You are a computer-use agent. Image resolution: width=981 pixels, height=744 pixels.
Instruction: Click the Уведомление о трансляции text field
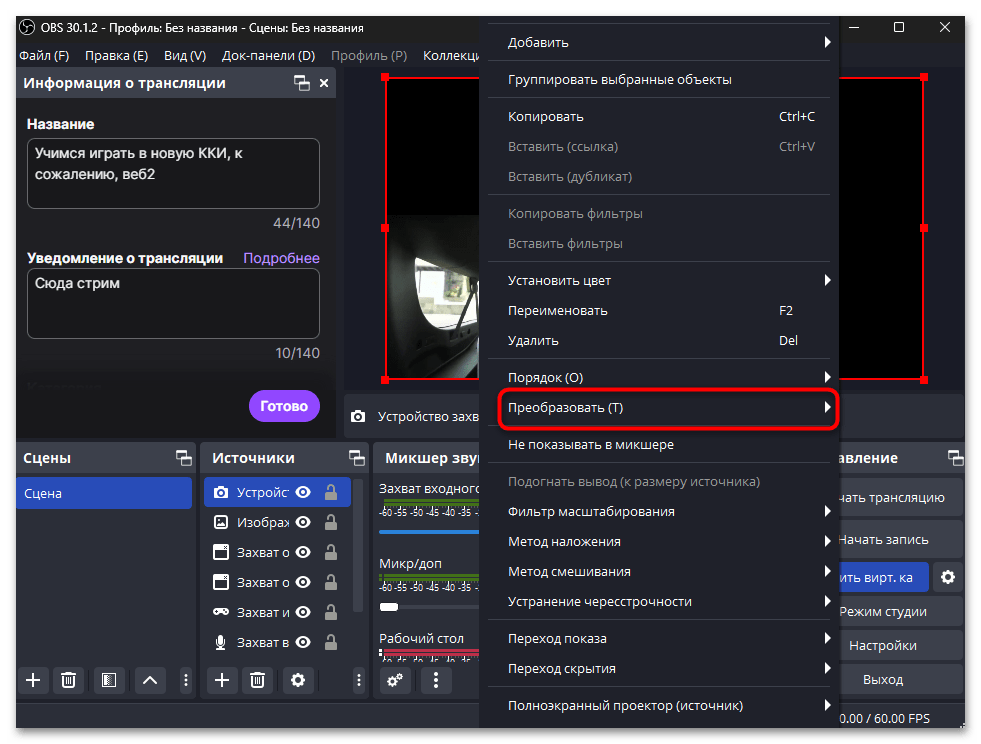pos(173,303)
